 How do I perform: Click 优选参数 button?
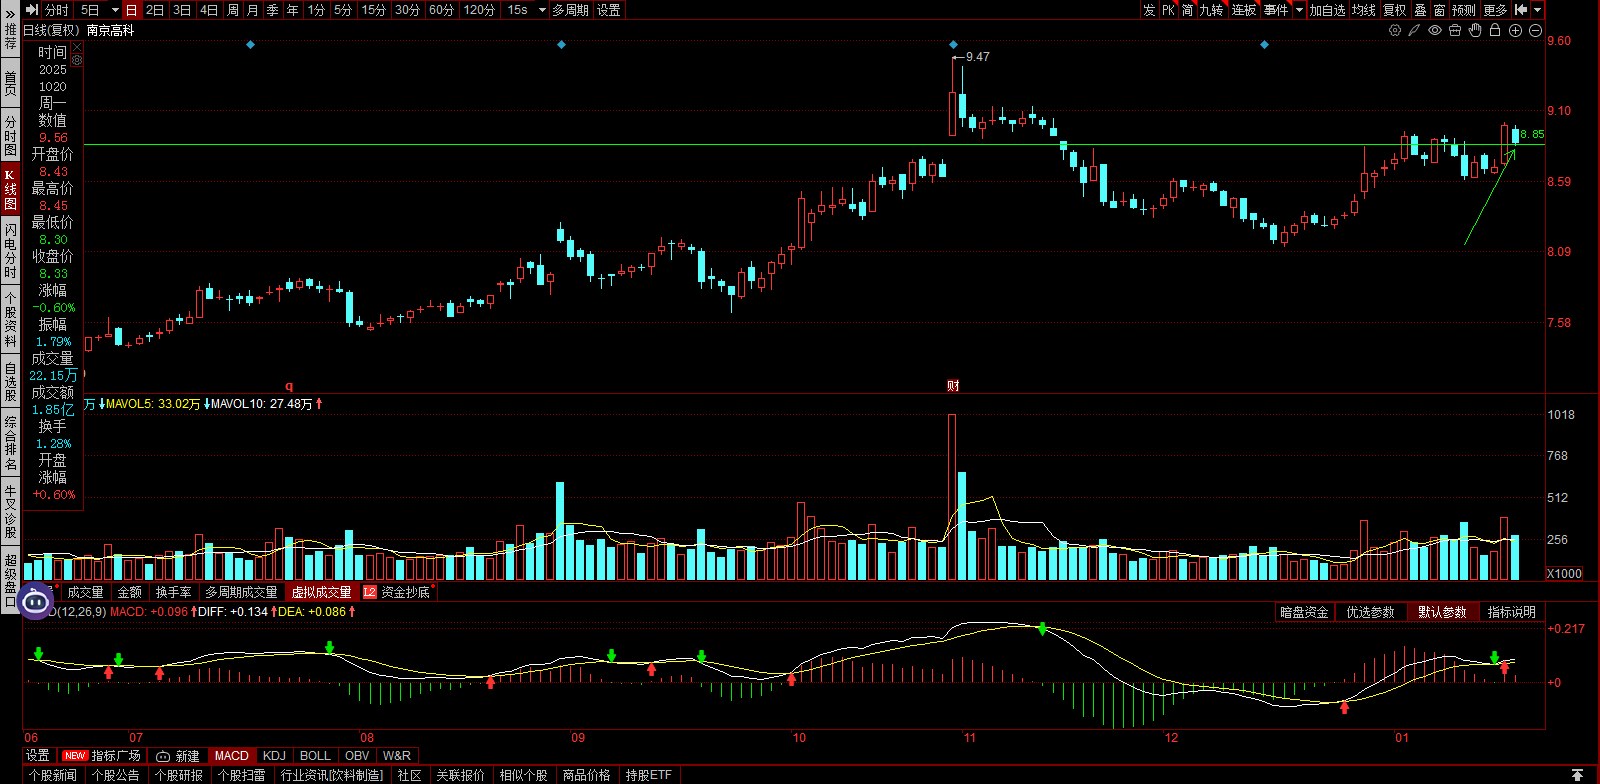[1370, 612]
